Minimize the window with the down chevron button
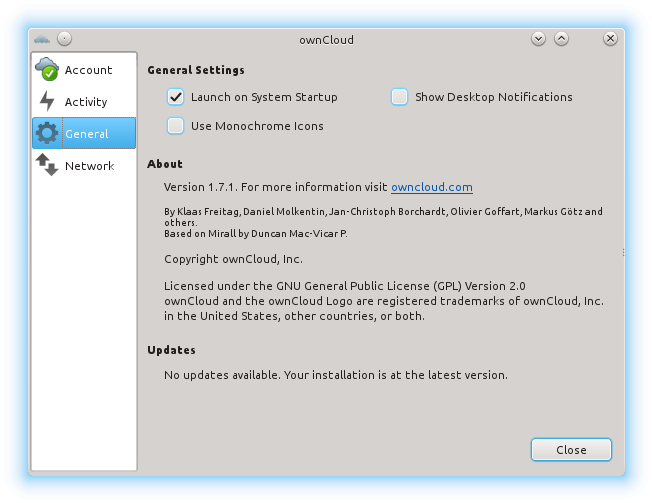The image size is (652, 503). [538, 39]
